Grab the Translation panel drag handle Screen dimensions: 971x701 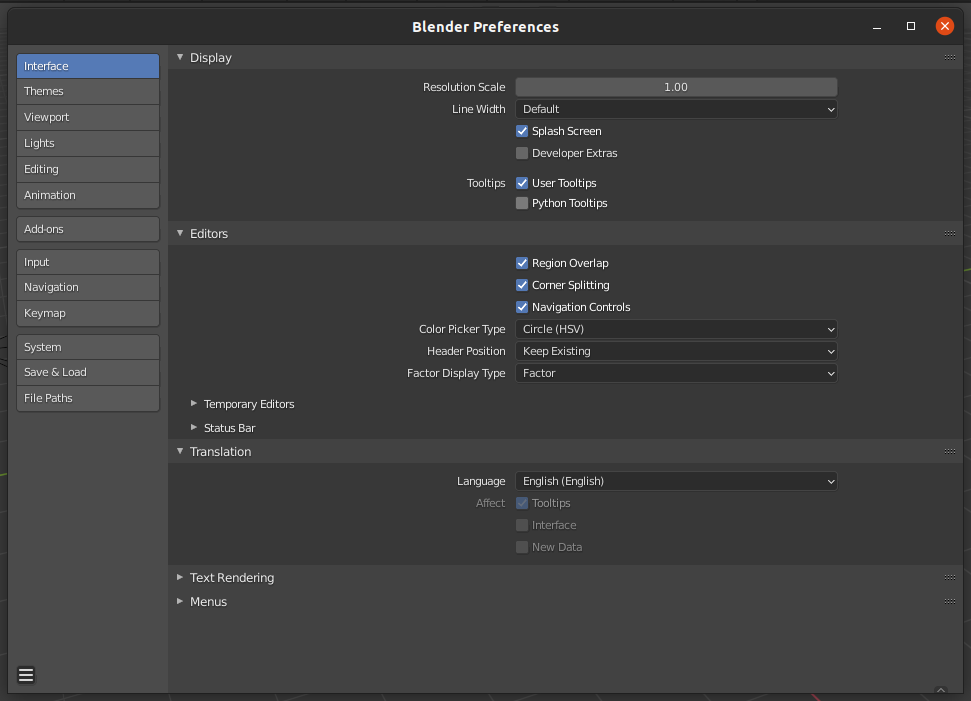949,451
